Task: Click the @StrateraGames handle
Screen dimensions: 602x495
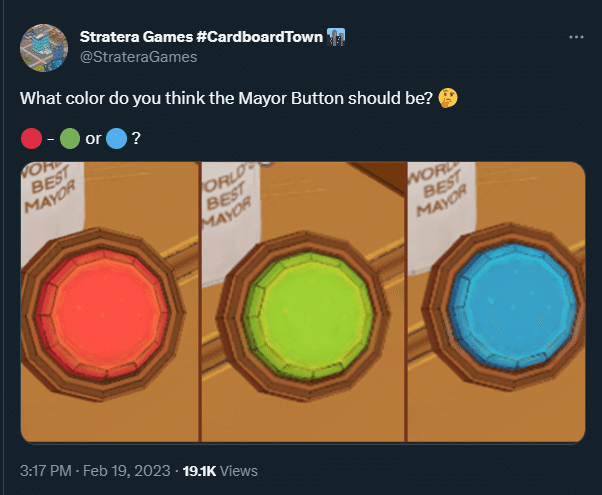Action: pyautogui.click(x=138, y=57)
